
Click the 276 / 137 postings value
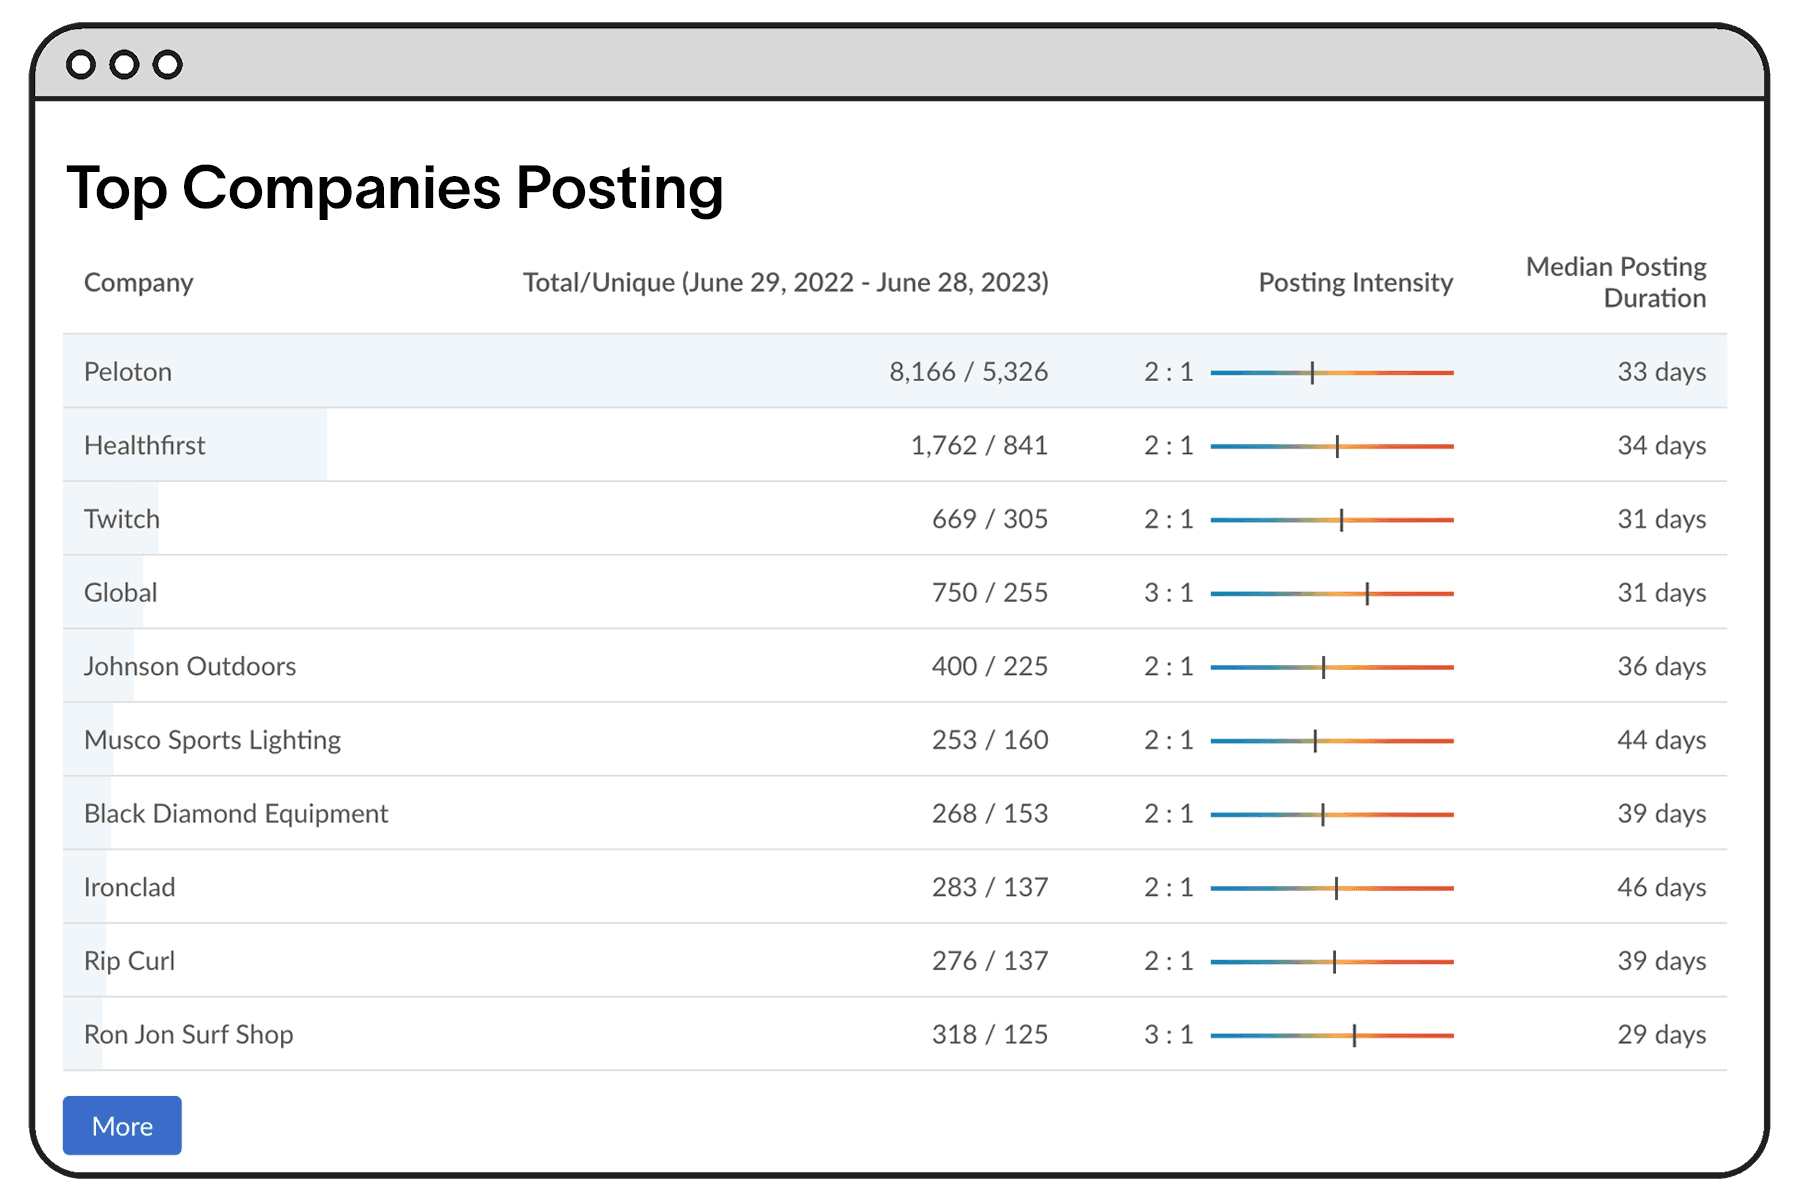coord(990,961)
